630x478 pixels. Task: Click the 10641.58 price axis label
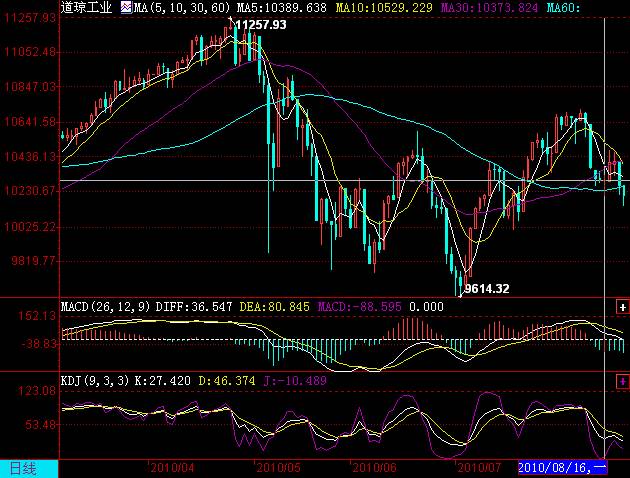tap(30, 121)
